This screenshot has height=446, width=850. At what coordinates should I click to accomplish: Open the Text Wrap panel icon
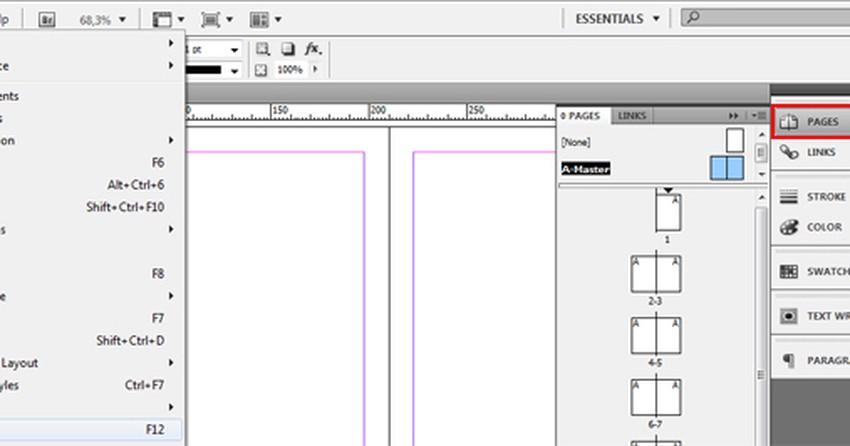pos(810,316)
